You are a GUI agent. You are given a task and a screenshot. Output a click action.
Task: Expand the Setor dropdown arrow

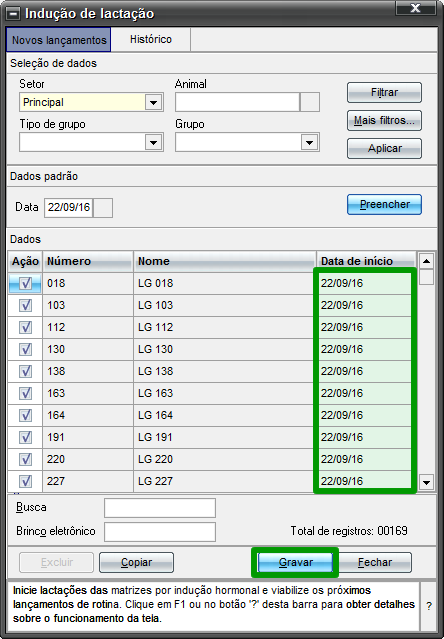[x=154, y=102]
